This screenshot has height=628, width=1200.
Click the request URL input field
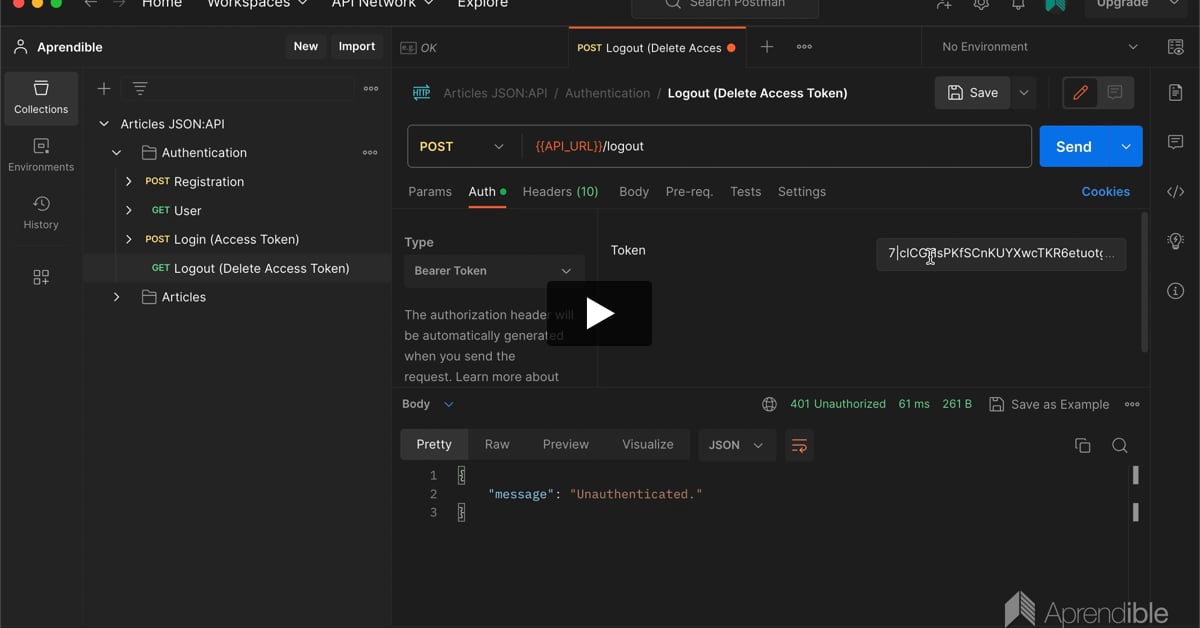pyautogui.click(x=776, y=146)
